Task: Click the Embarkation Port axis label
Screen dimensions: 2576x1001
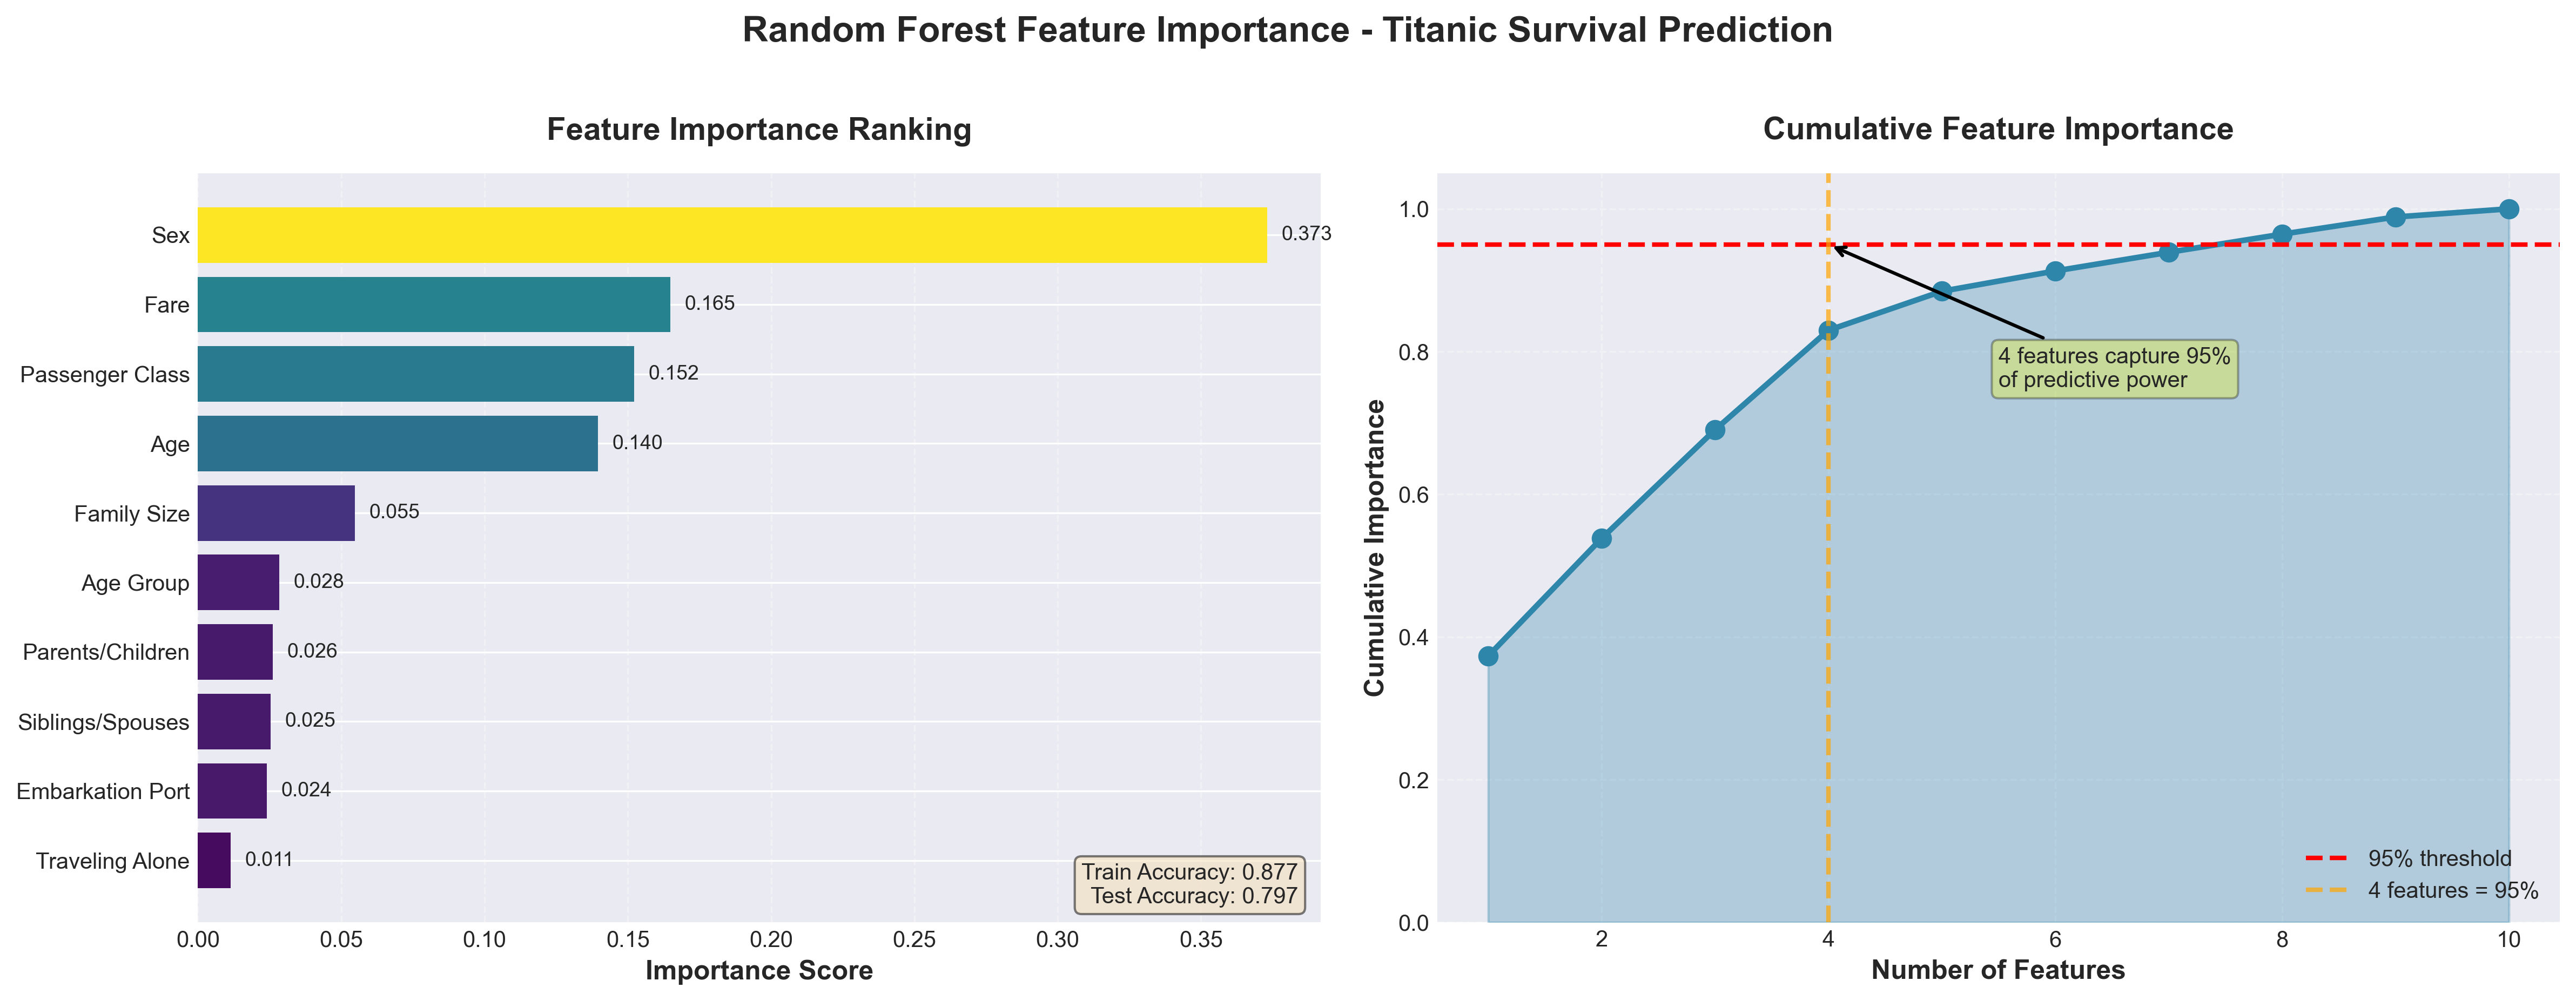Action: click(103, 791)
